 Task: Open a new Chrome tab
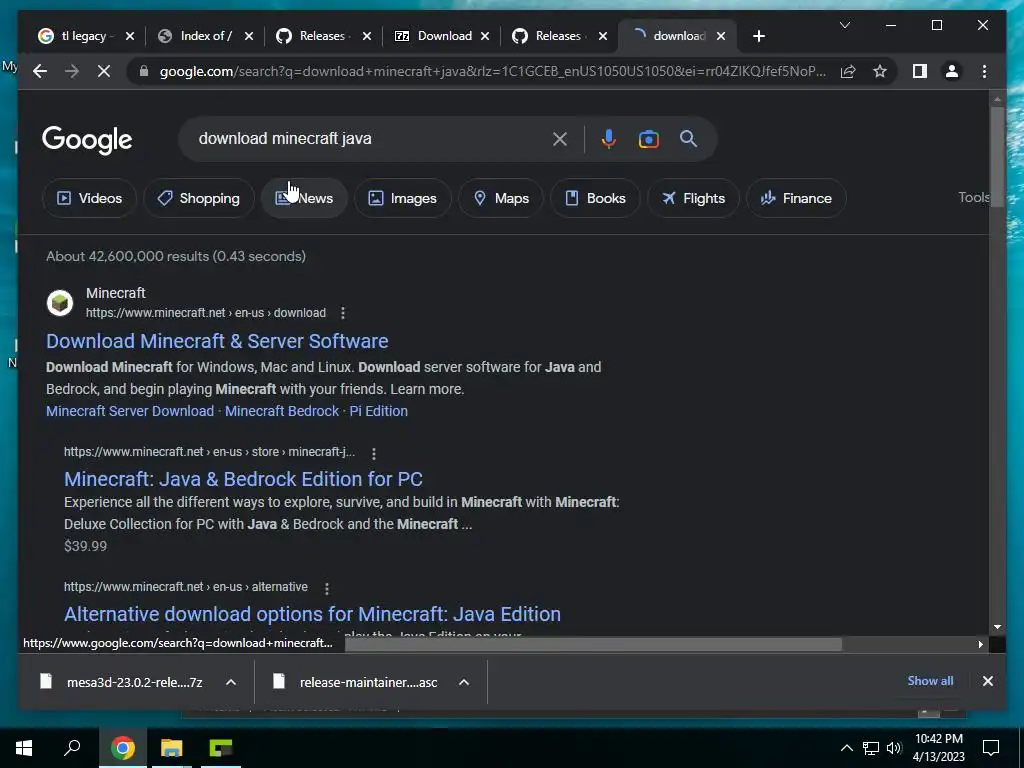pyautogui.click(x=758, y=36)
